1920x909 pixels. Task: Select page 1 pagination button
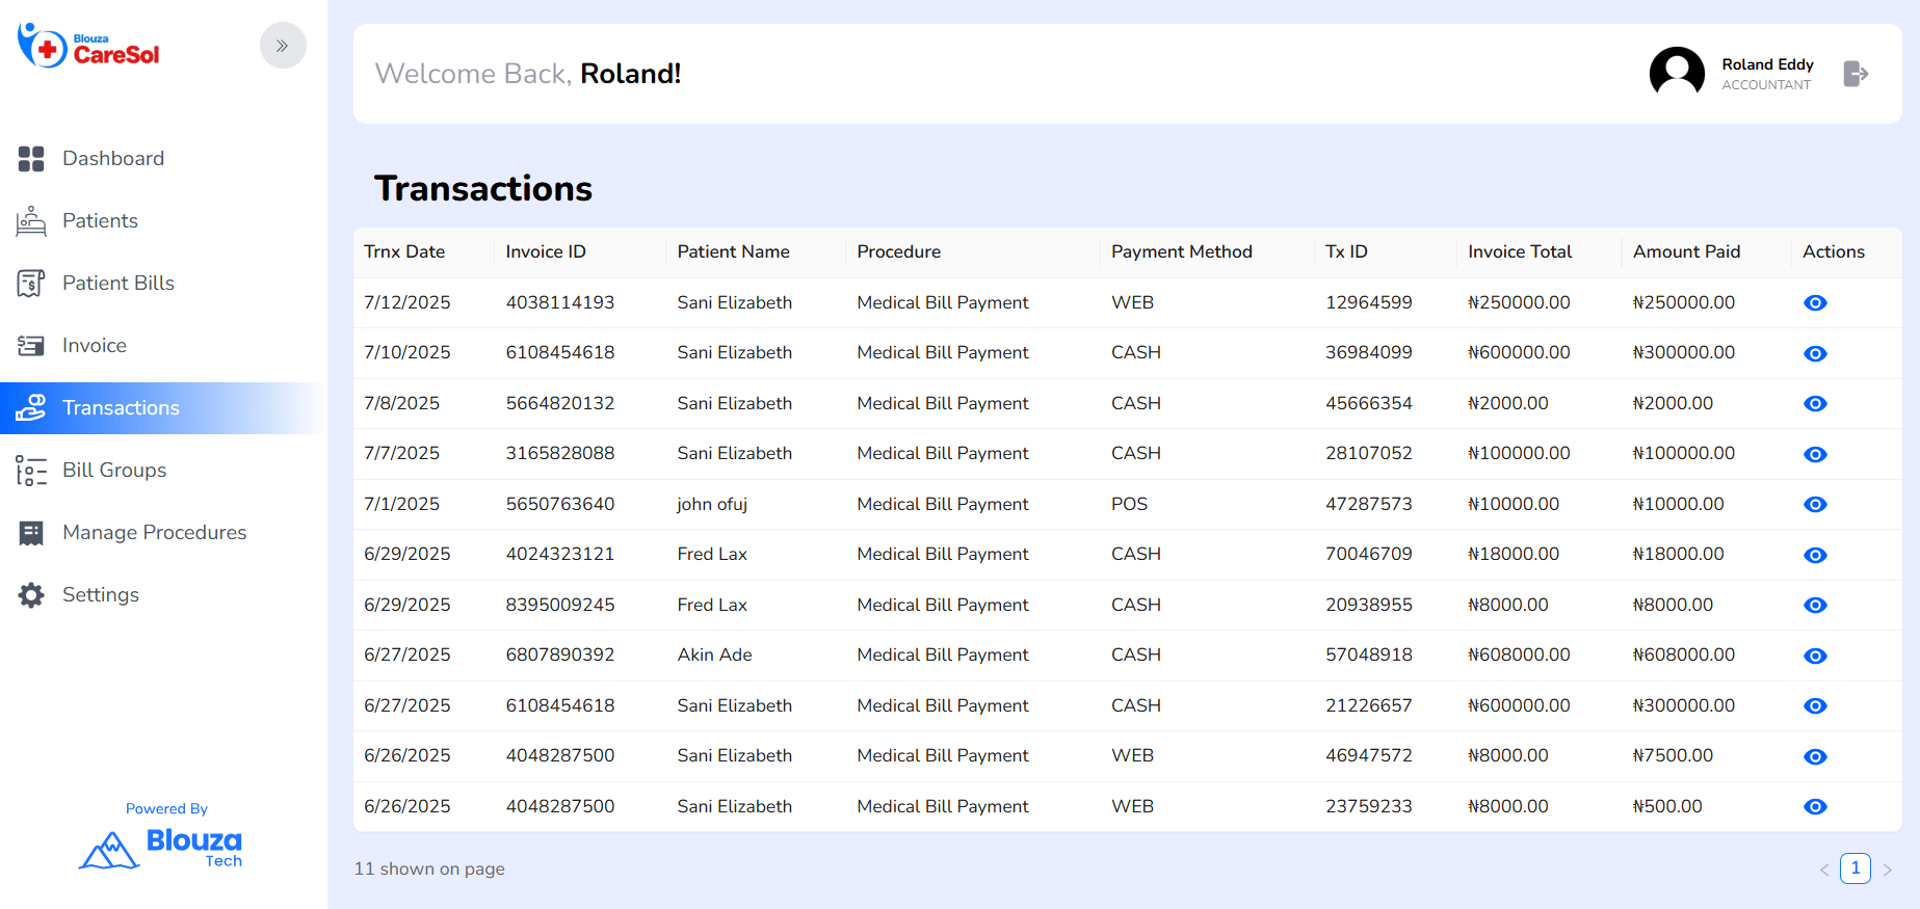click(x=1855, y=868)
